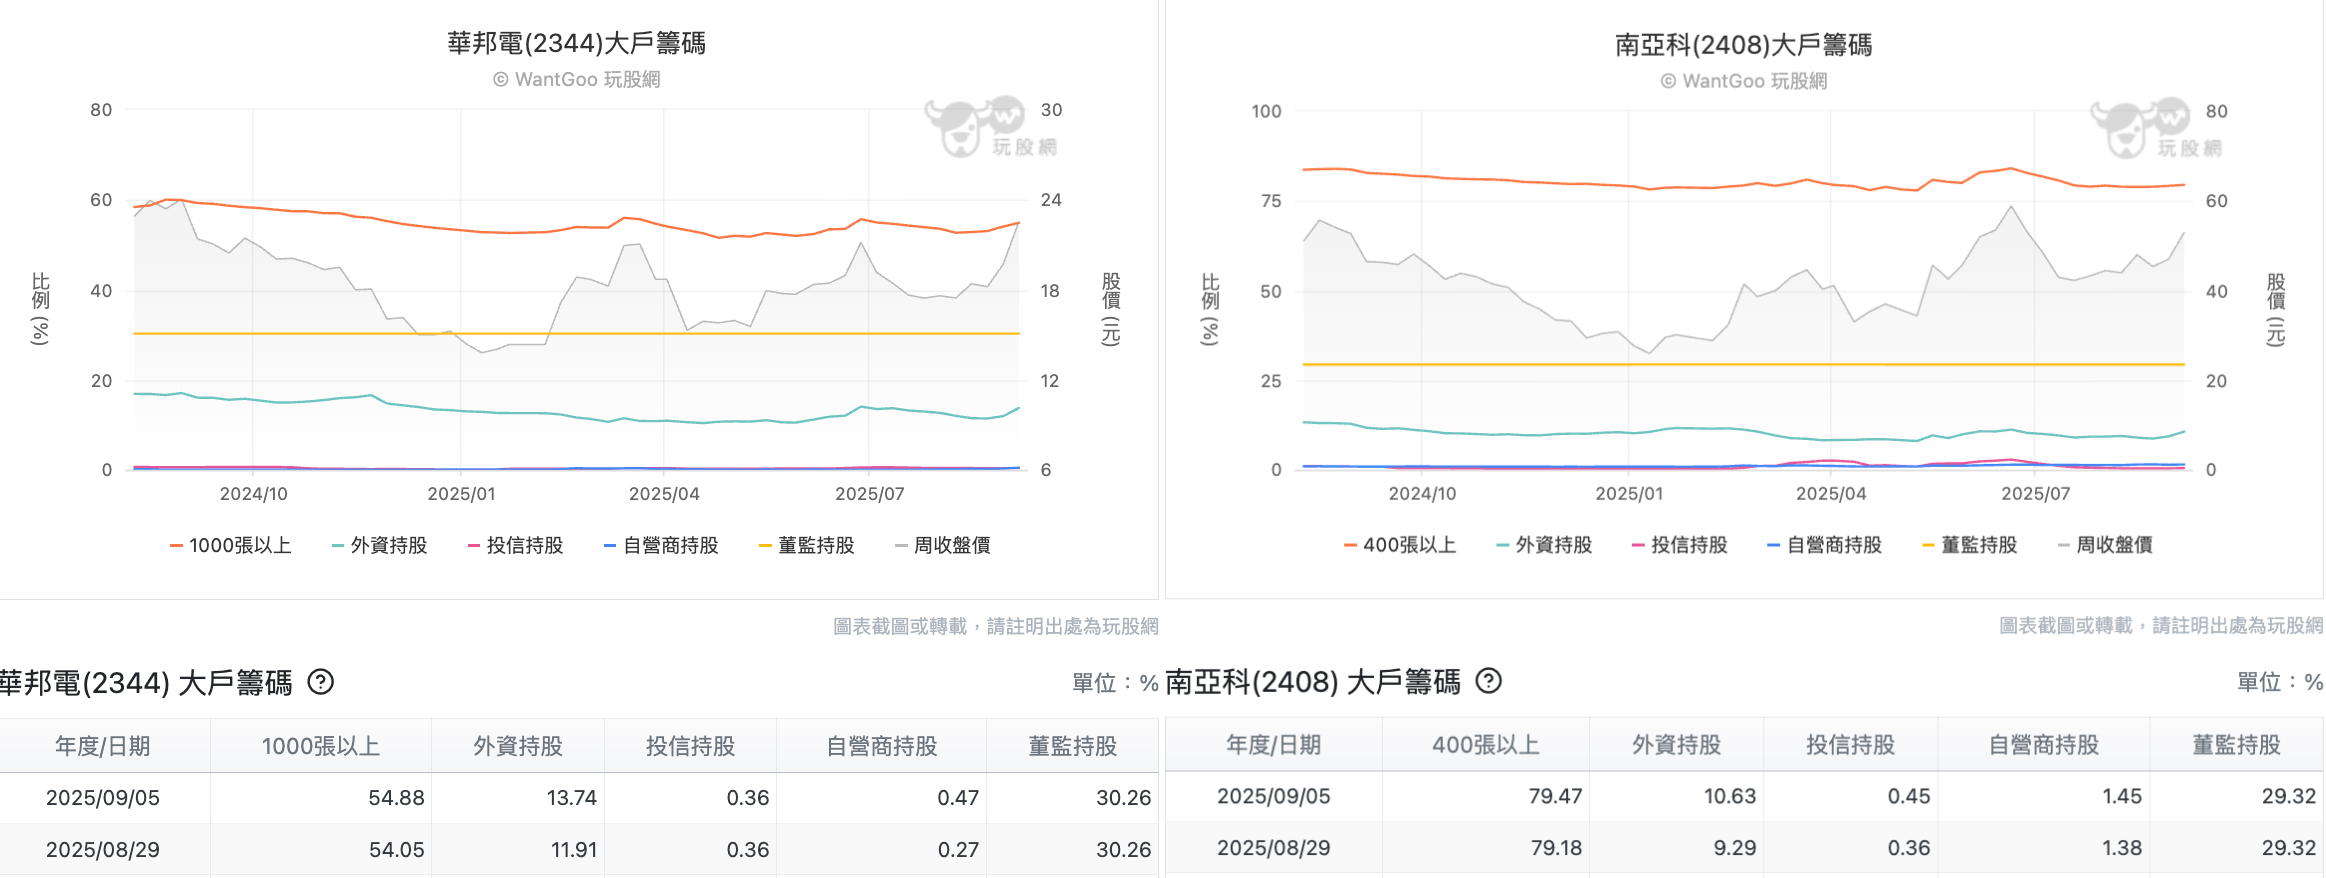Click value 54.88 in 華邦電 table
This screenshot has height=878, width=2326.
[396, 798]
